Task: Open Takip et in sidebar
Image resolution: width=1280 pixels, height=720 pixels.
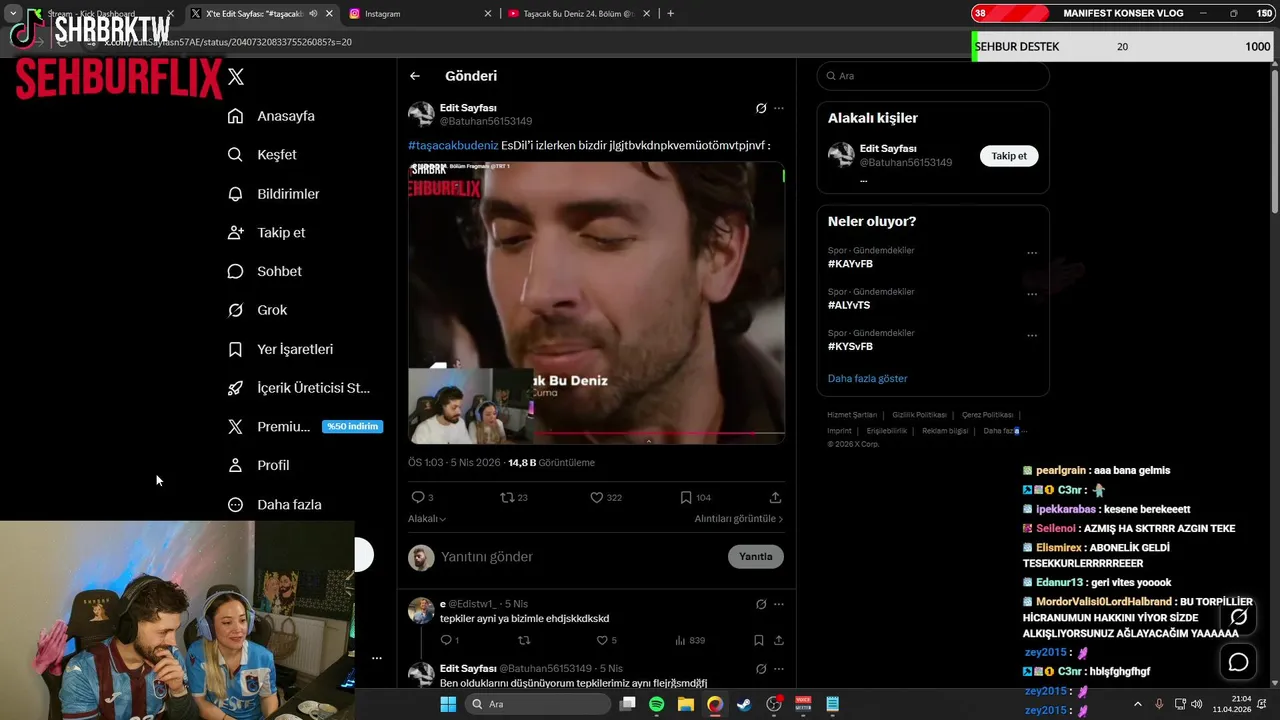Action: click(266, 233)
